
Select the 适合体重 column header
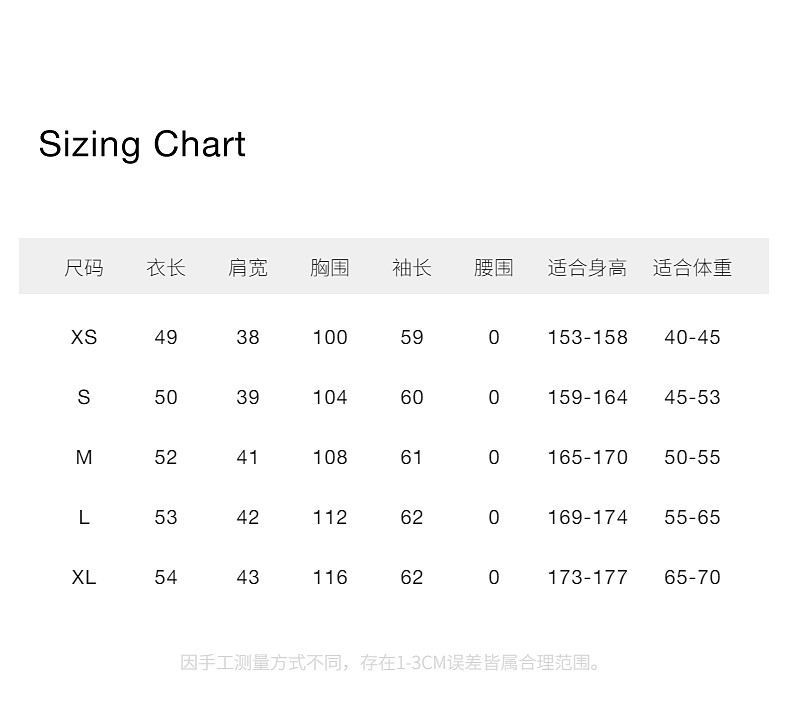click(x=692, y=268)
